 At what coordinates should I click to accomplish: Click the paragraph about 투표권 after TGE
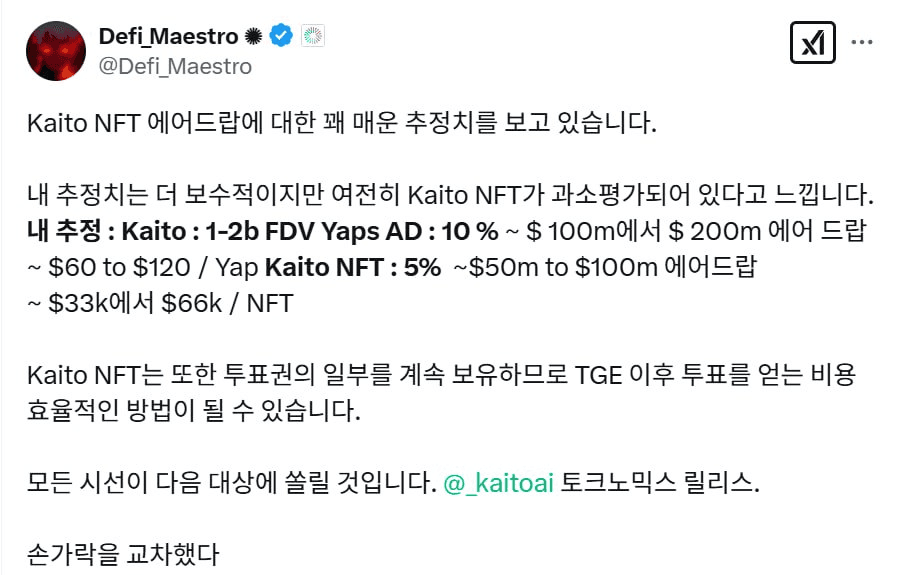tap(441, 393)
